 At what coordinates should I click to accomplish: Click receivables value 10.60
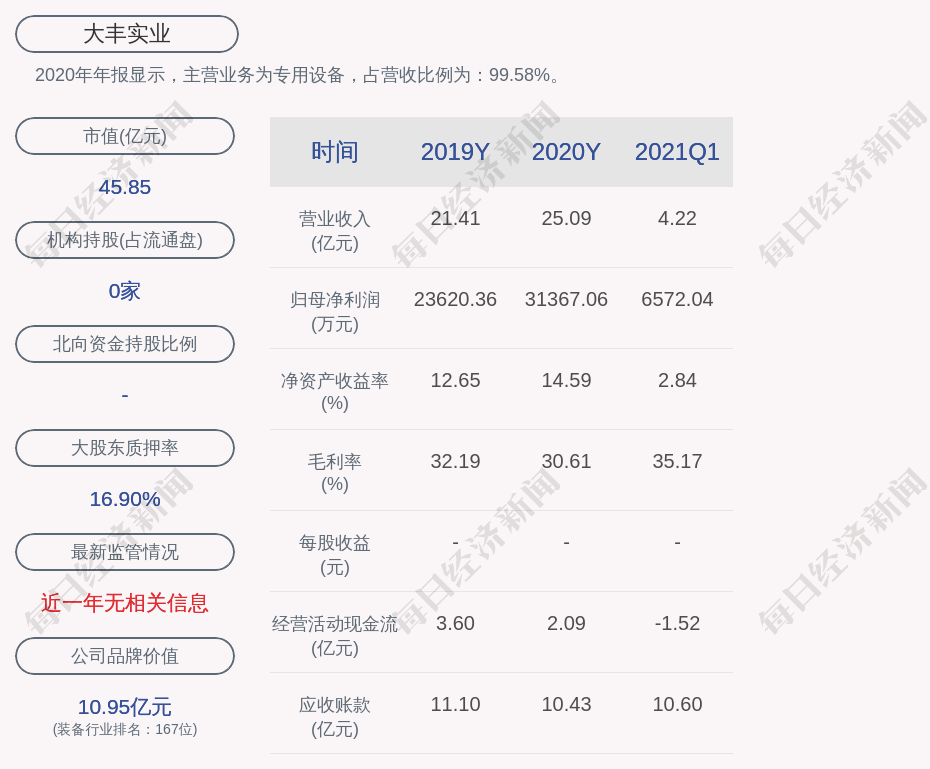pyautogui.click(x=677, y=704)
